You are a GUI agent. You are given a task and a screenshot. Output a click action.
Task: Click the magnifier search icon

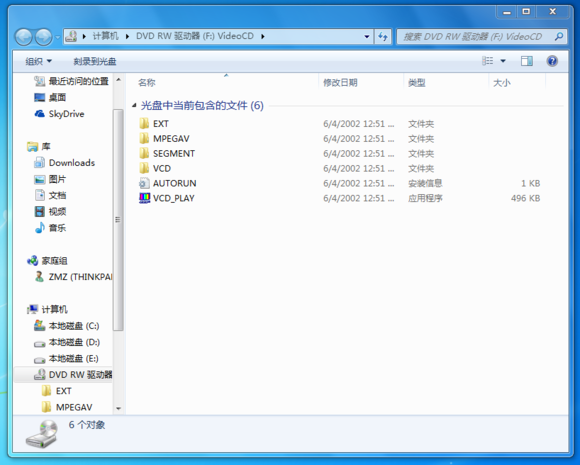coord(559,36)
